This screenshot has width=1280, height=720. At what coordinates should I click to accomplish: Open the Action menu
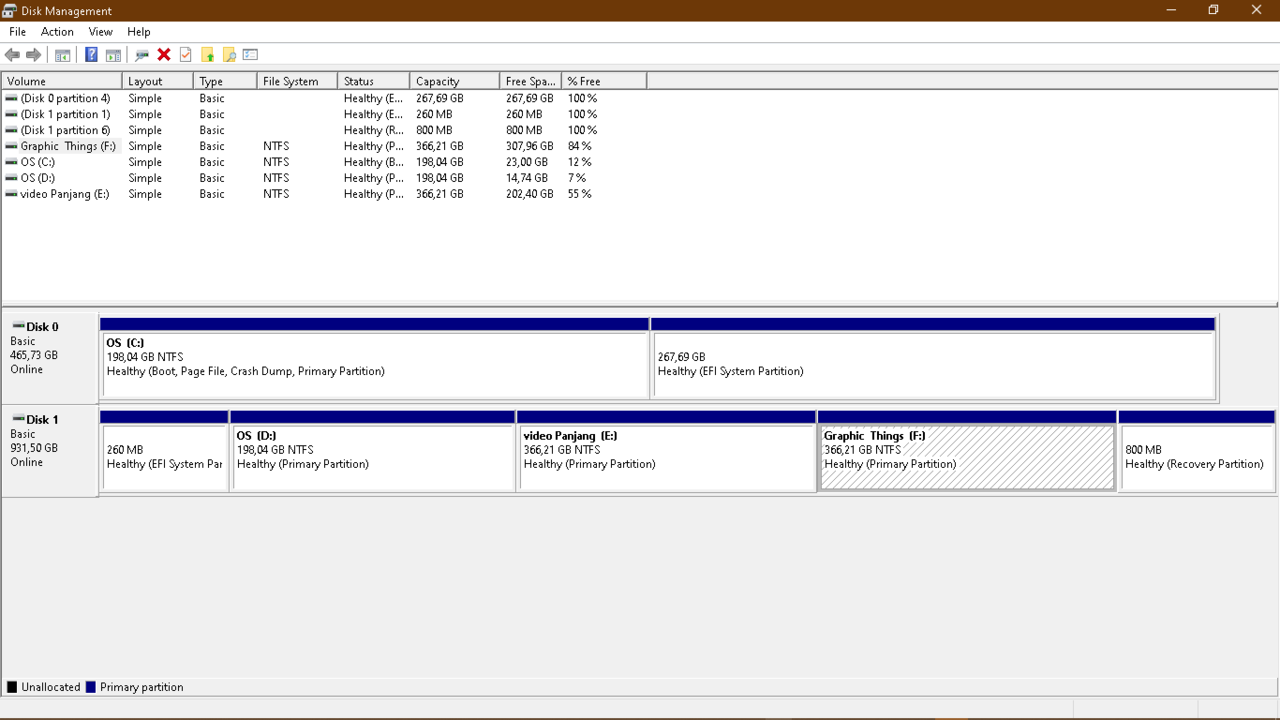coord(57,32)
